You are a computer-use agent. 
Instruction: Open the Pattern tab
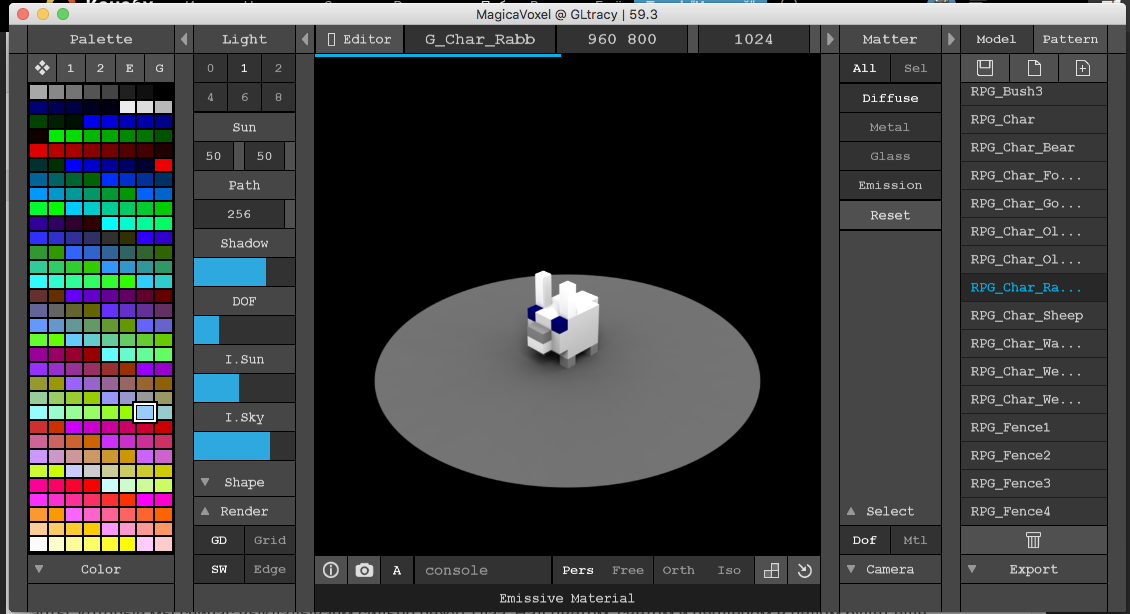(1070, 39)
